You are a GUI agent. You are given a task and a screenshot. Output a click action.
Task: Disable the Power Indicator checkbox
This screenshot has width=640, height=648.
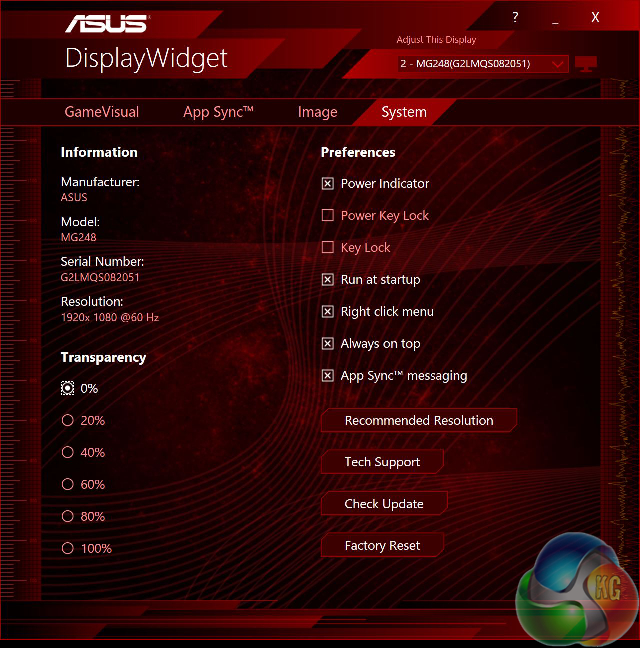(328, 183)
